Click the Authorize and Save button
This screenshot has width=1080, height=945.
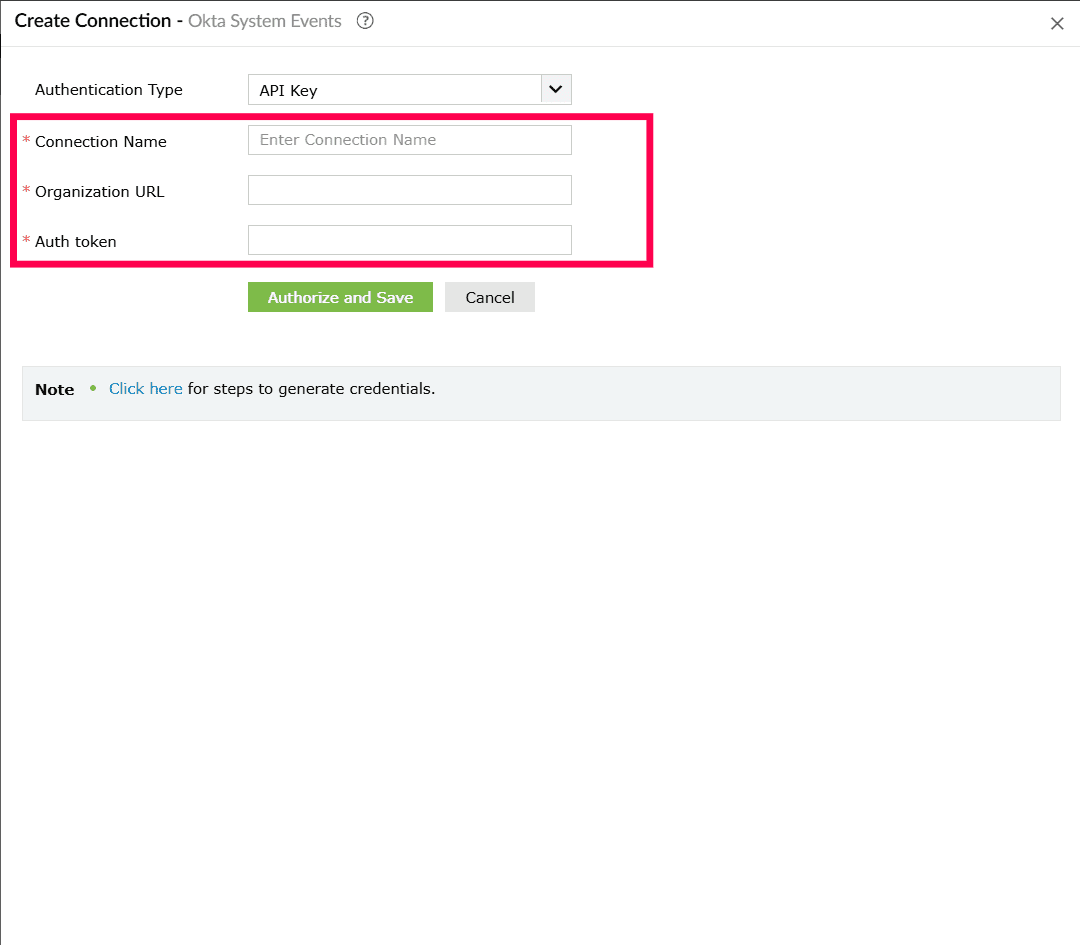340,298
